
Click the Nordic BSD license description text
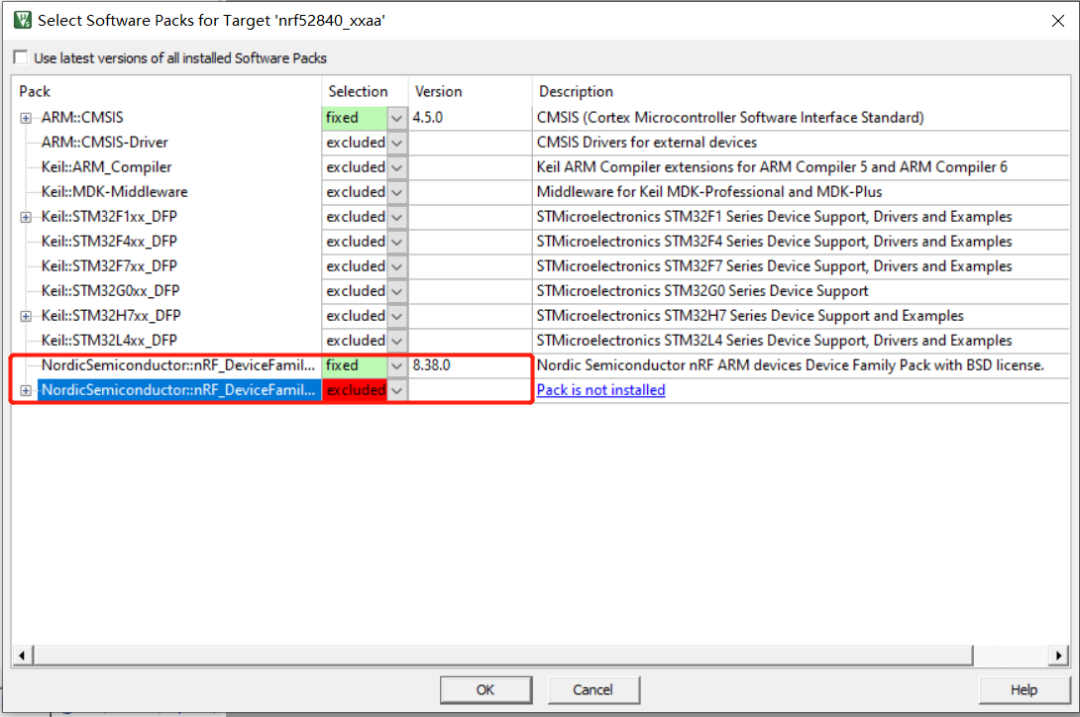[x=791, y=366]
